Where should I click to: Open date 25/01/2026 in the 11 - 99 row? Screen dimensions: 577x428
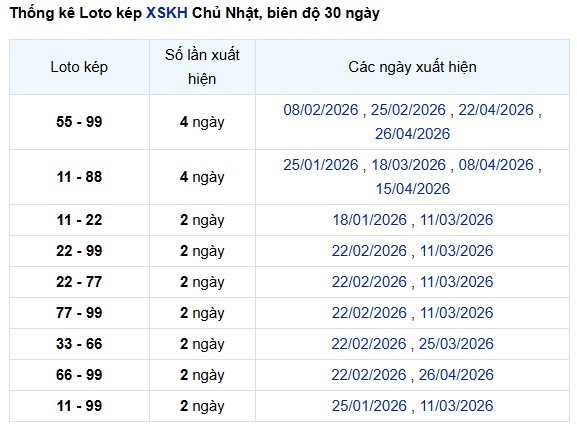(x=369, y=406)
